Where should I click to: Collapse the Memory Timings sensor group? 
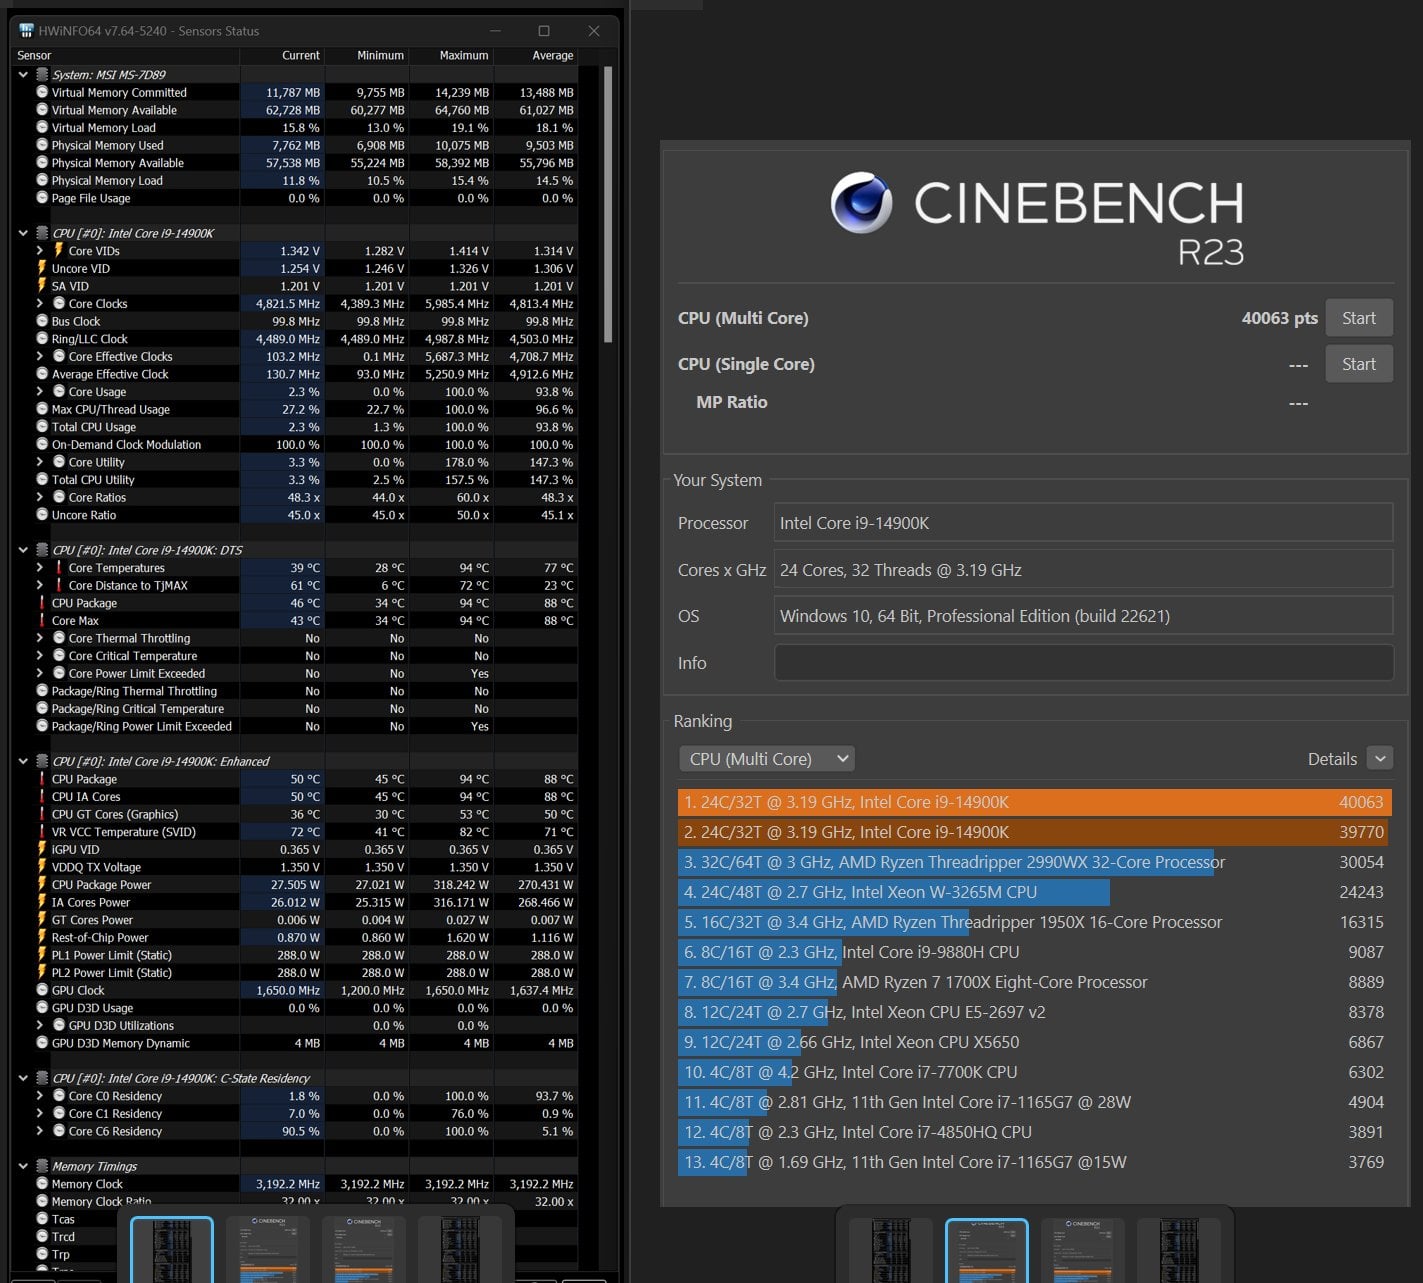23,1166
